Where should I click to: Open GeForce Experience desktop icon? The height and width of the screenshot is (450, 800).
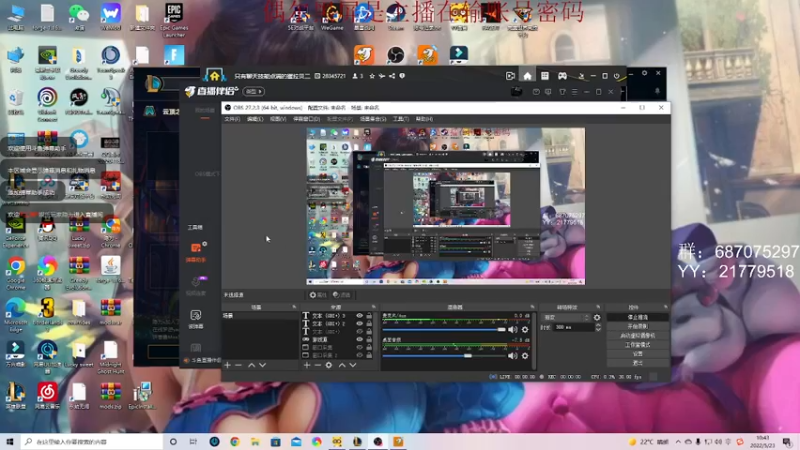[16, 231]
